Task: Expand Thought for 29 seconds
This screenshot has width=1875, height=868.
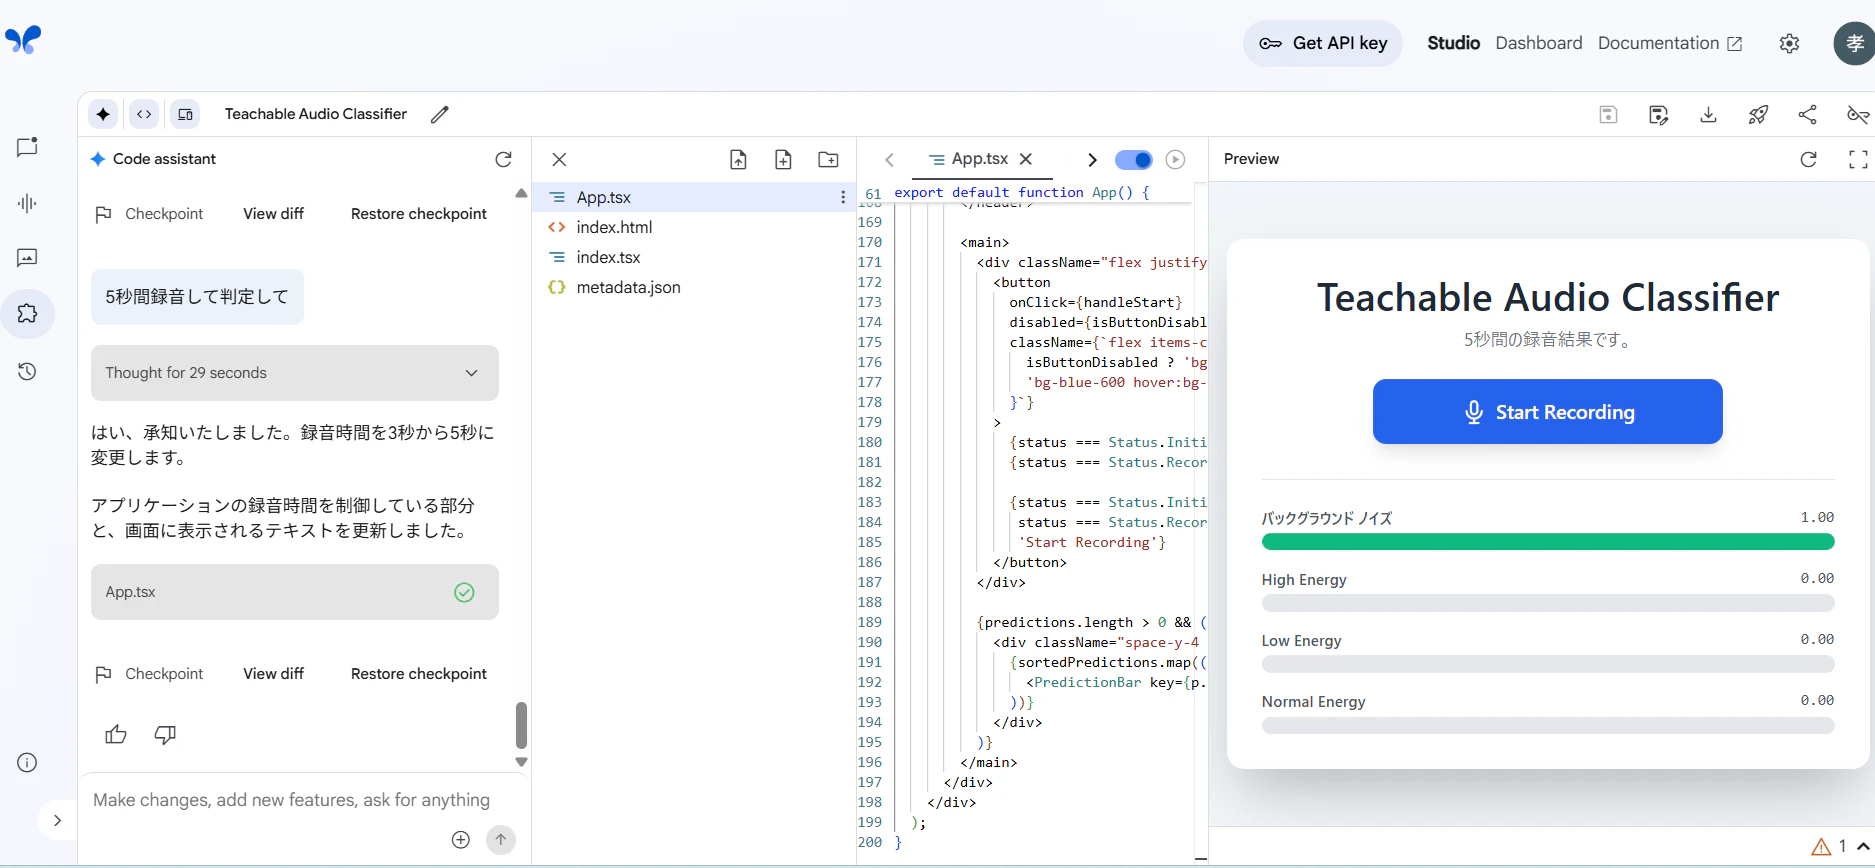Action: point(295,373)
